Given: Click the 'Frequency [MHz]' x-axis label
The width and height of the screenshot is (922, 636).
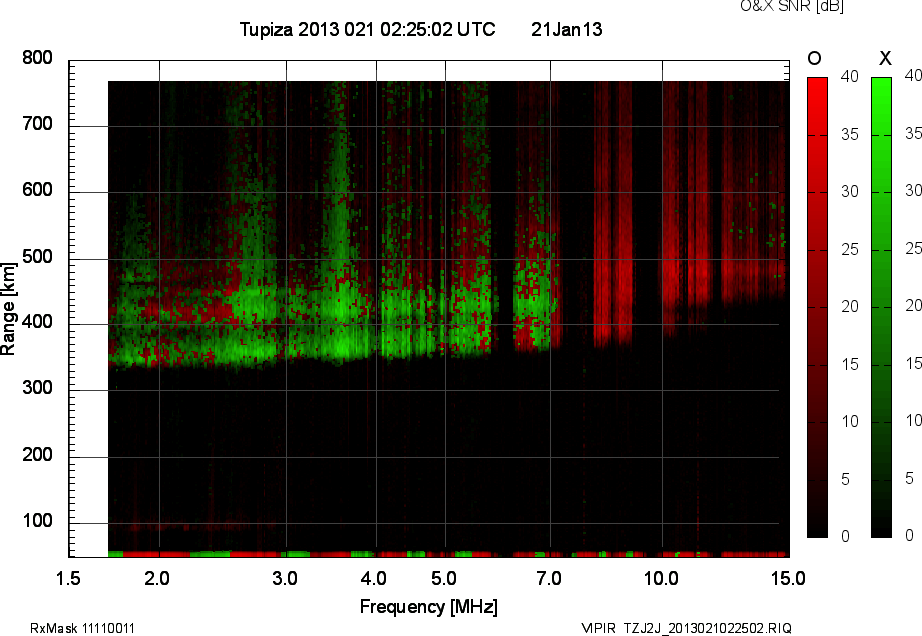Looking at the screenshot, I should click(429, 606).
